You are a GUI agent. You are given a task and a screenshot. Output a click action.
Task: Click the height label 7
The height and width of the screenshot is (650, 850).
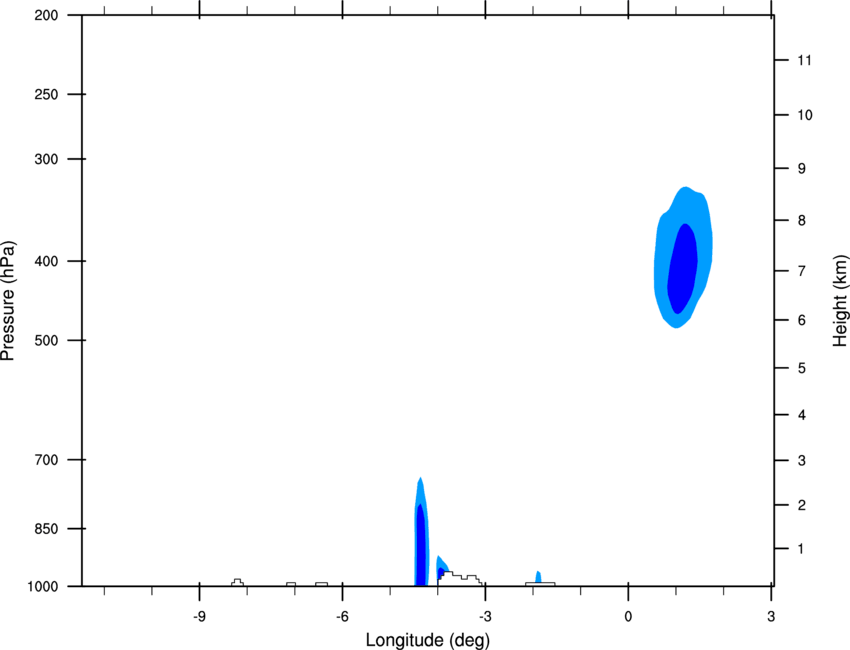pos(801,271)
